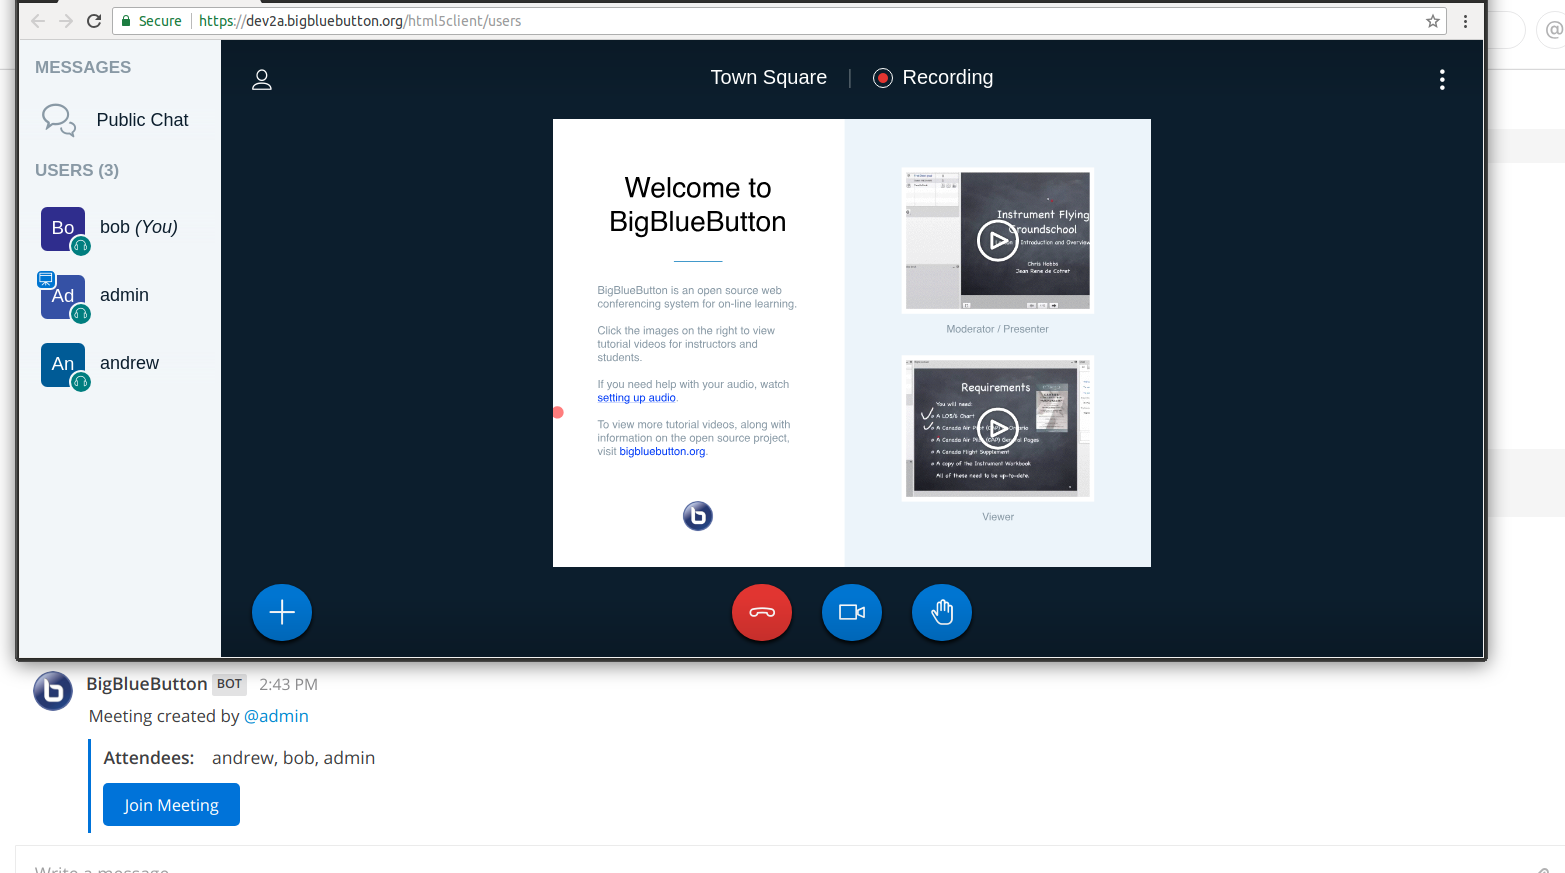Click the Town Square meeting title
This screenshot has height=873, width=1565.
(x=768, y=78)
